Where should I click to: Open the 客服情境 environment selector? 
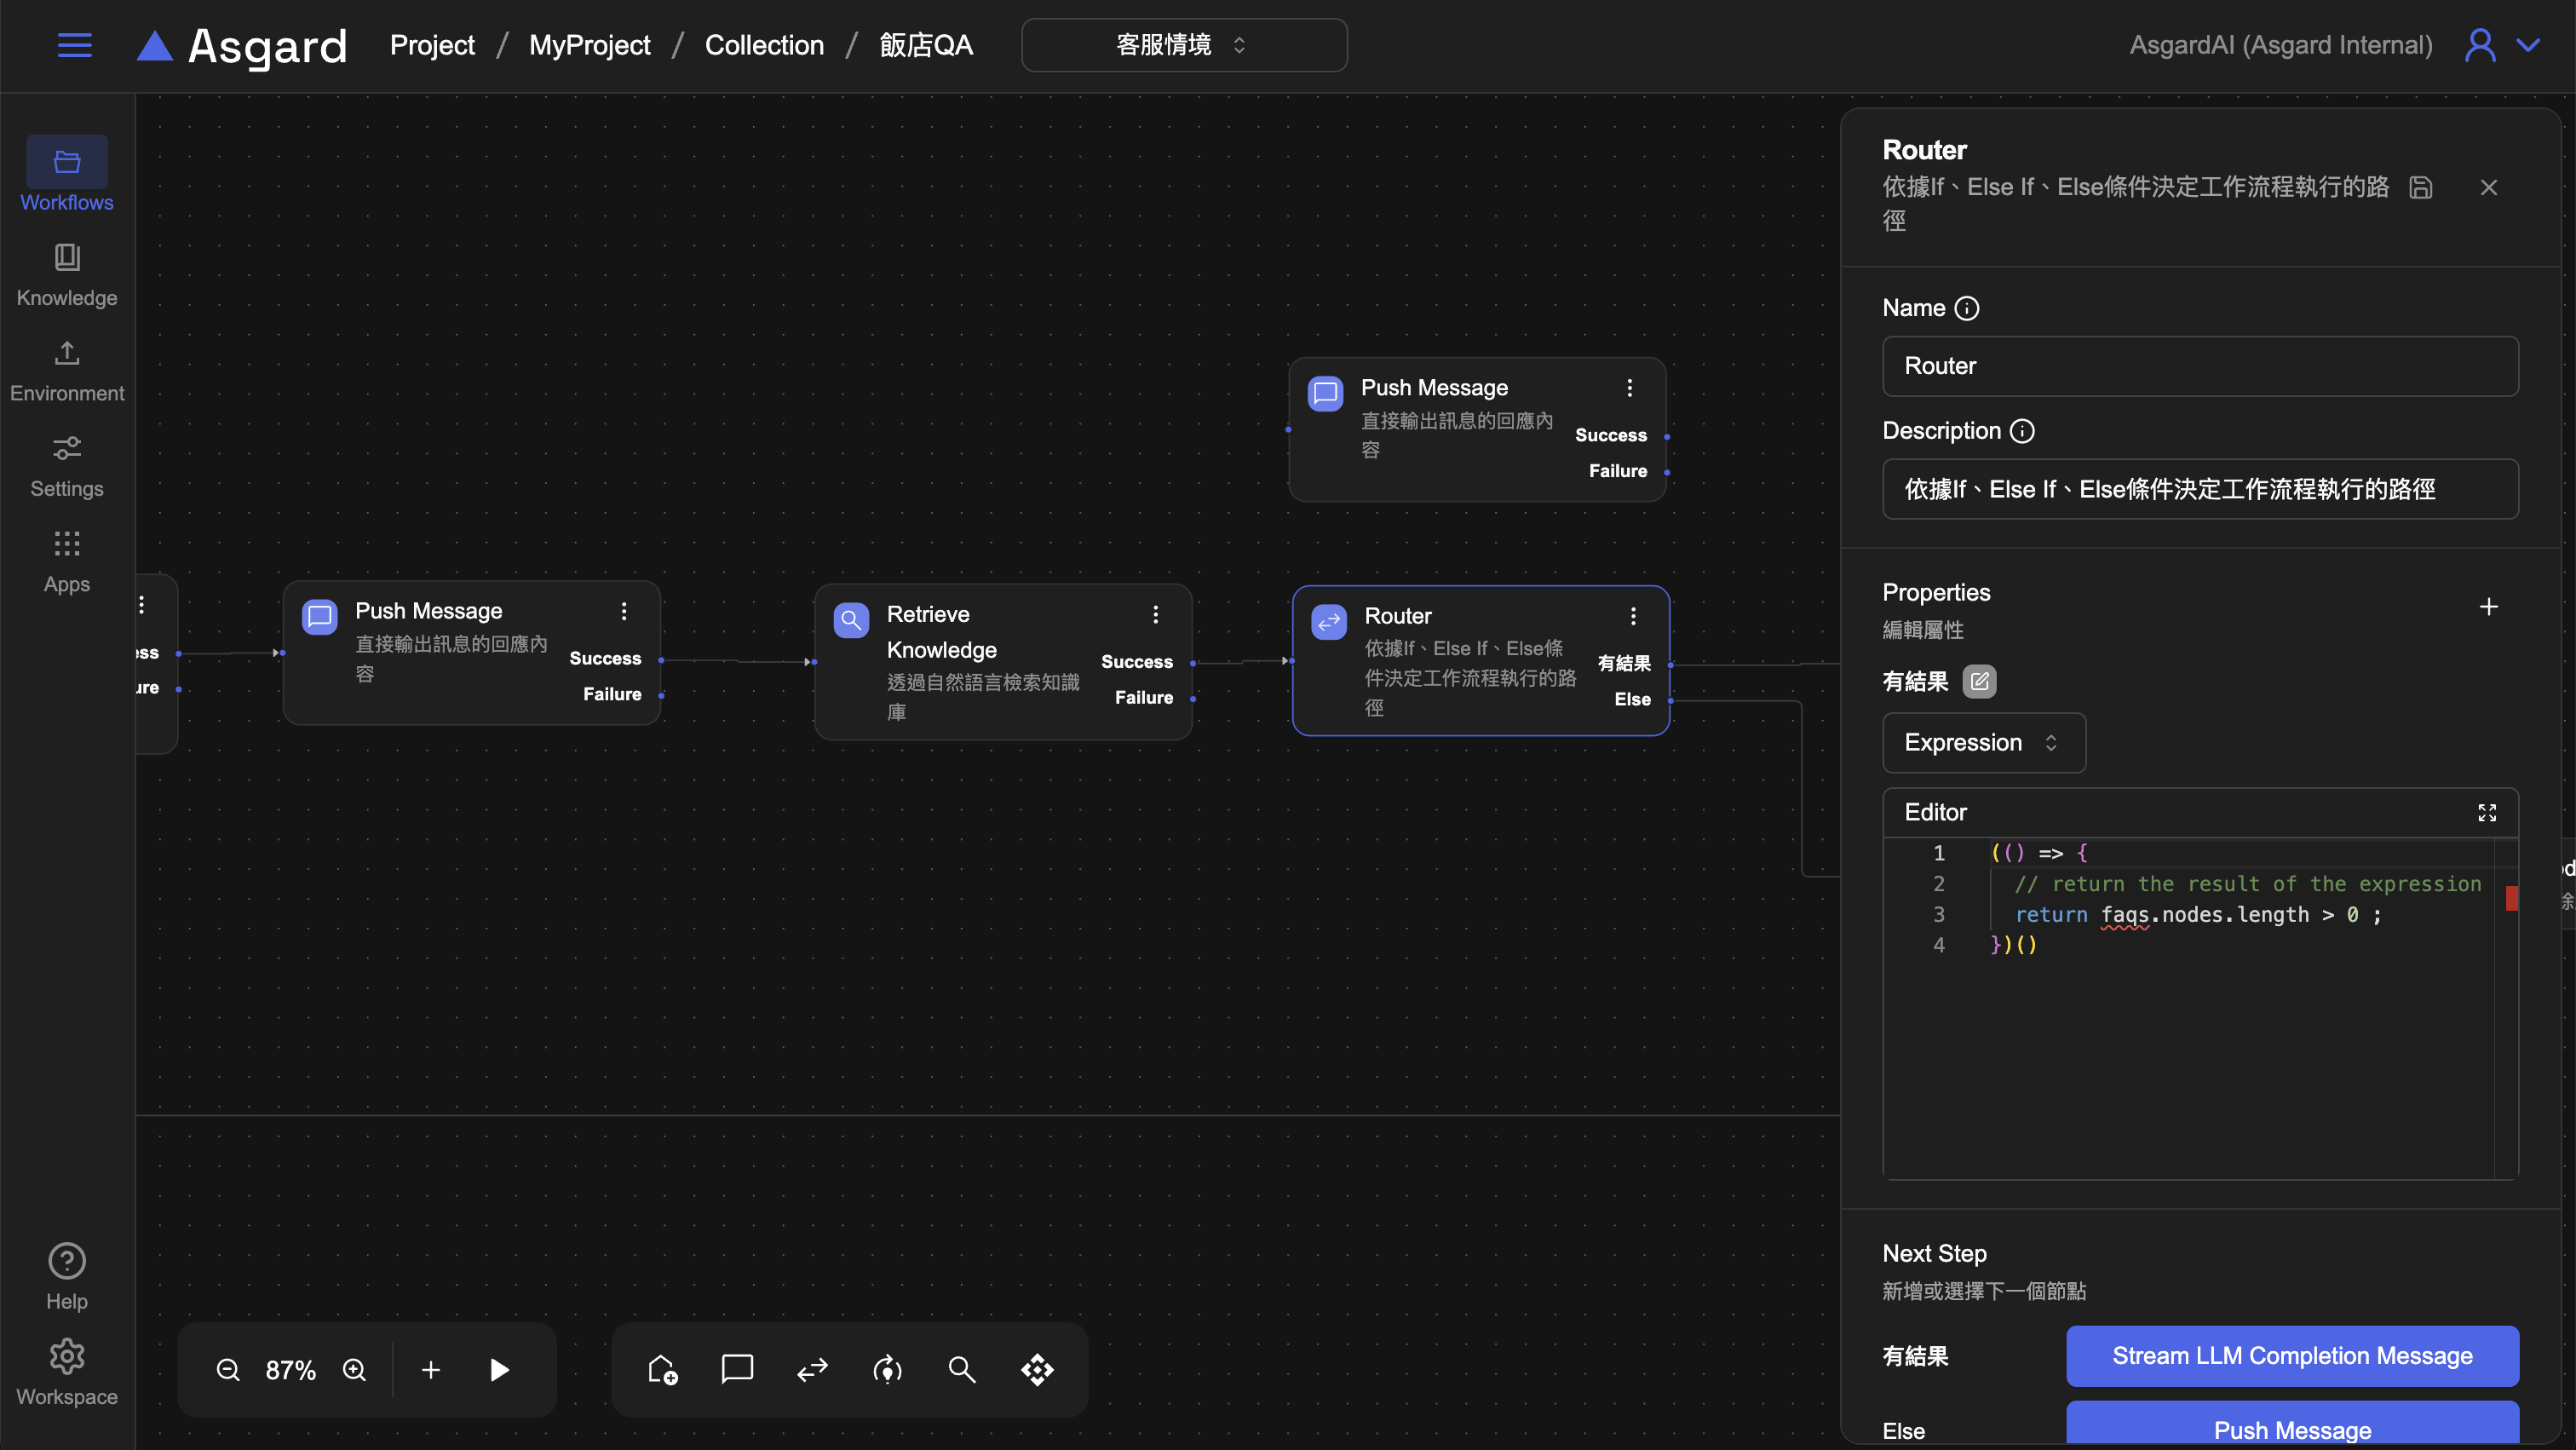1184,45
